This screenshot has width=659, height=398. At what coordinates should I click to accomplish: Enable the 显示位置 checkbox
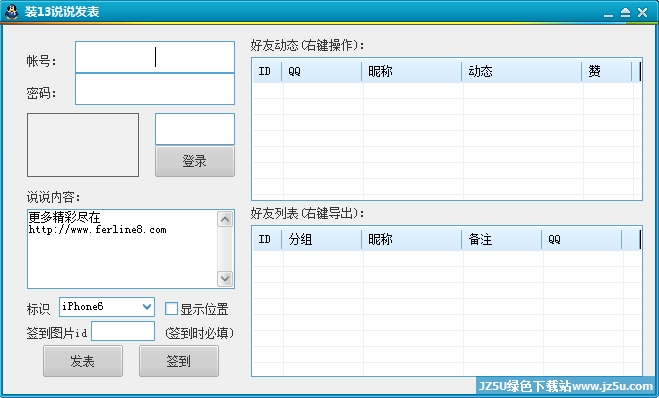(171, 309)
